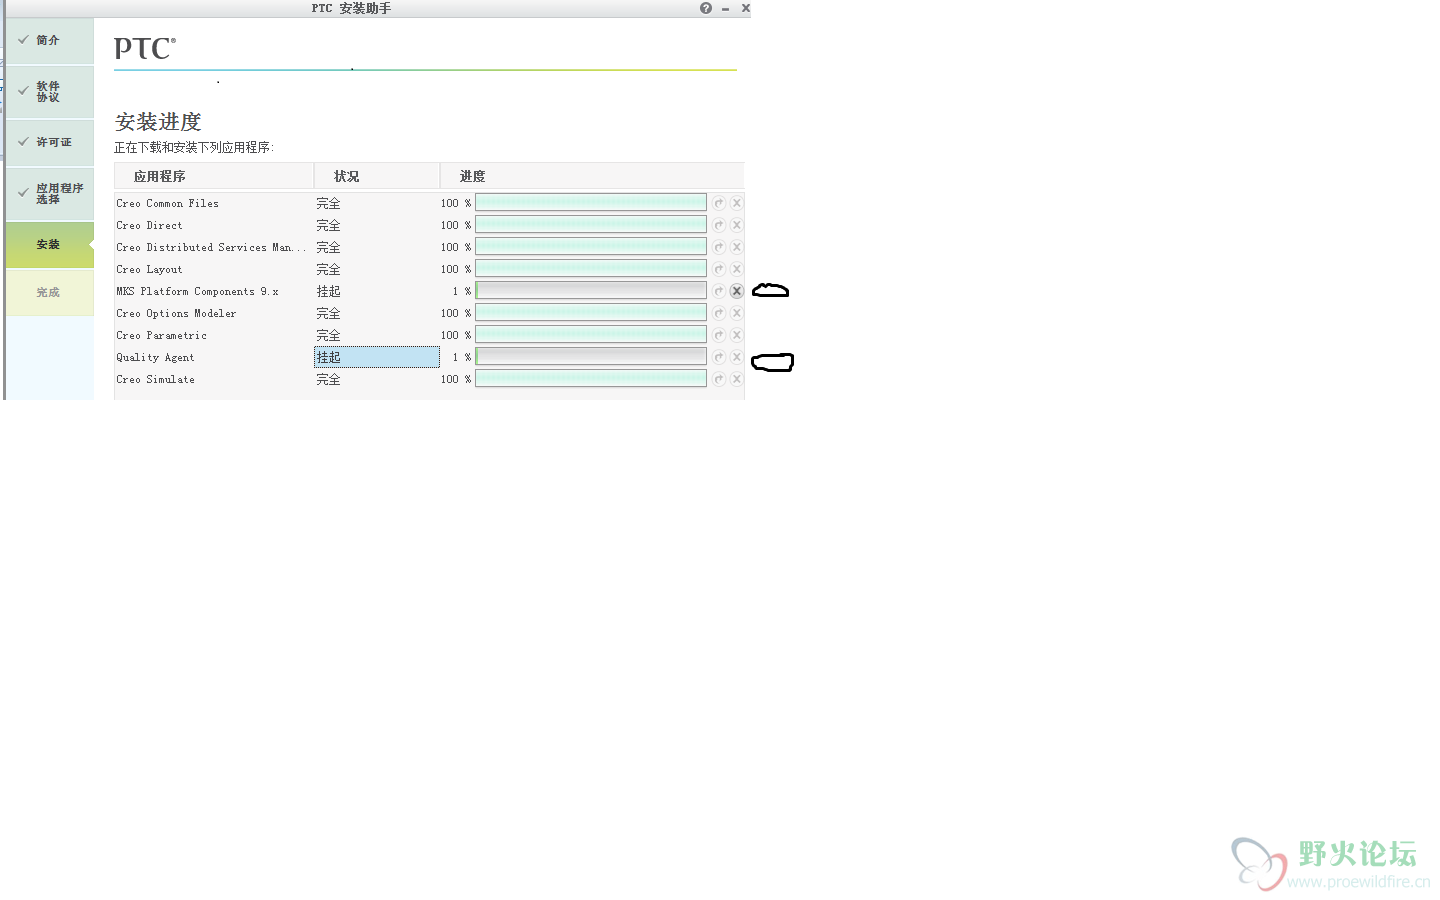The image size is (1440, 900).
Task: Minimize the PTC 安装助手 window
Action: pyautogui.click(x=725, y=9)
